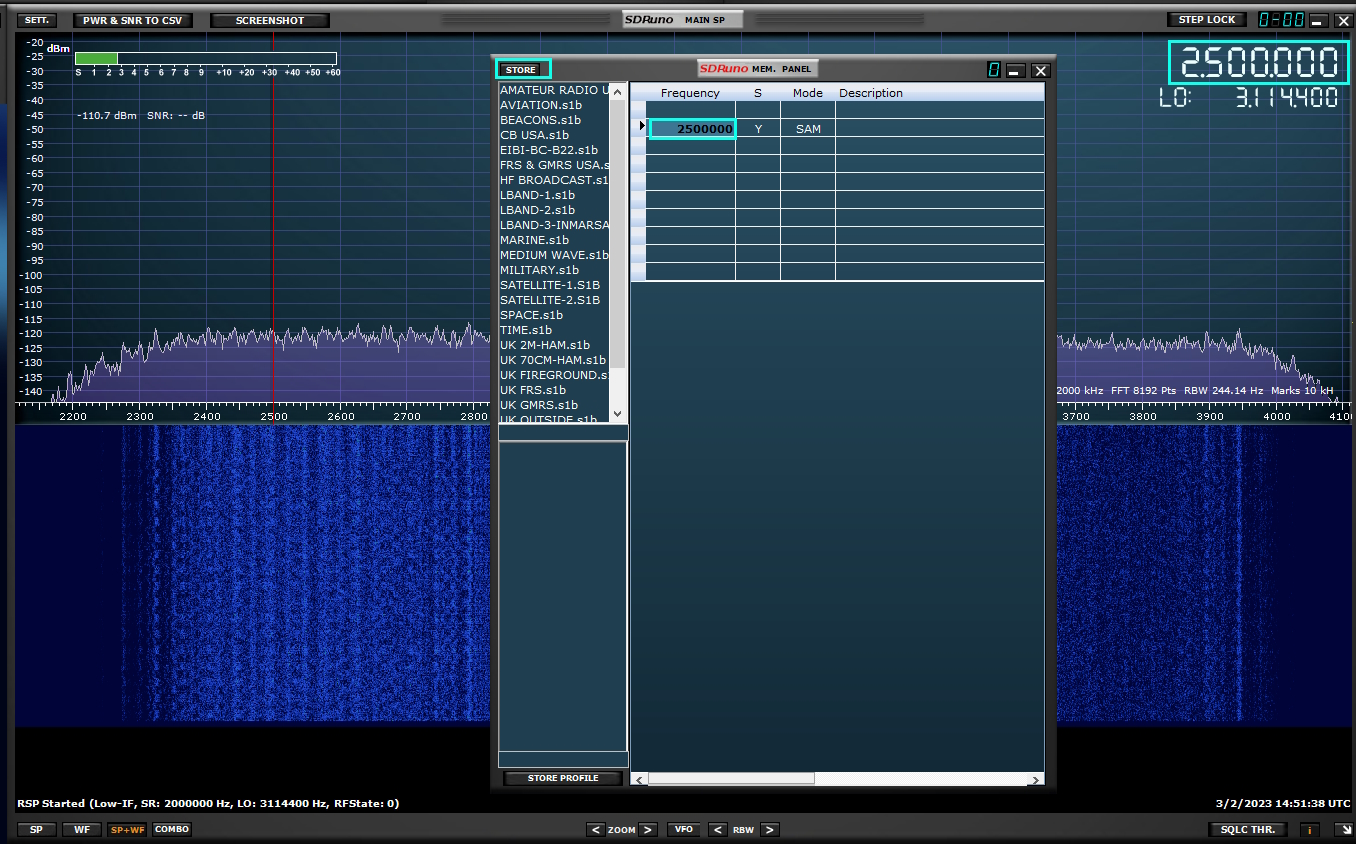This screenshot has width=1356, height=844.
Task: Open the memory panel squelch indicator icon
Action: pos(994,70)
